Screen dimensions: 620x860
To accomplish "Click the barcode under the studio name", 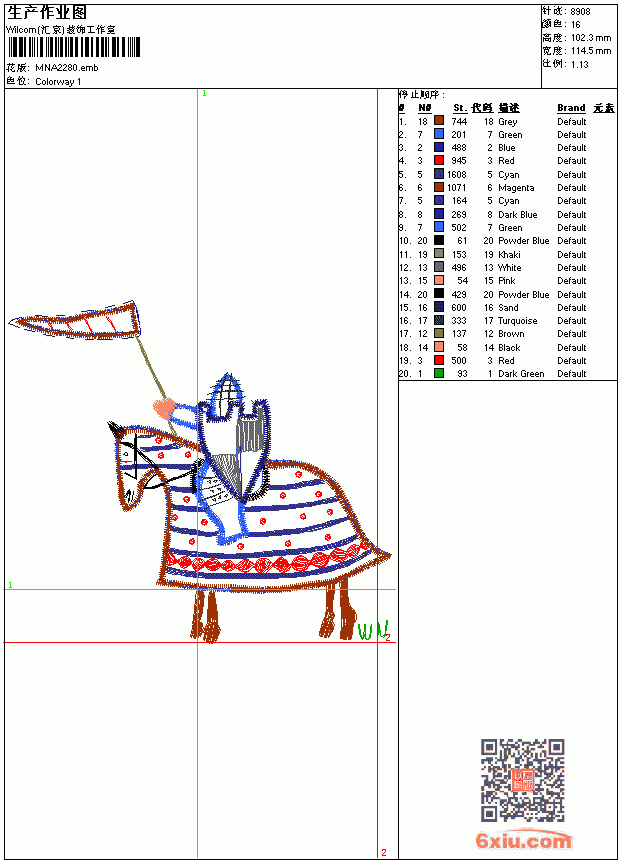I will 74,47.
